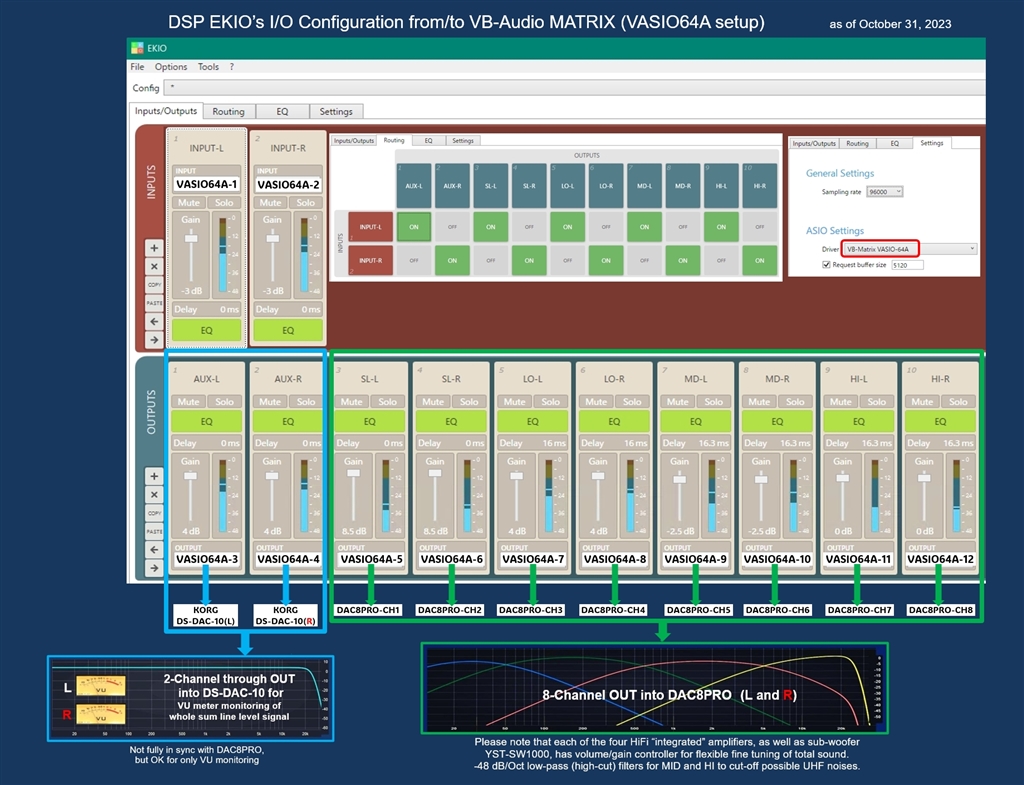Open the Config combo box
The height and width of the screenshot is (785, 1024).
[x=575, y=88]
